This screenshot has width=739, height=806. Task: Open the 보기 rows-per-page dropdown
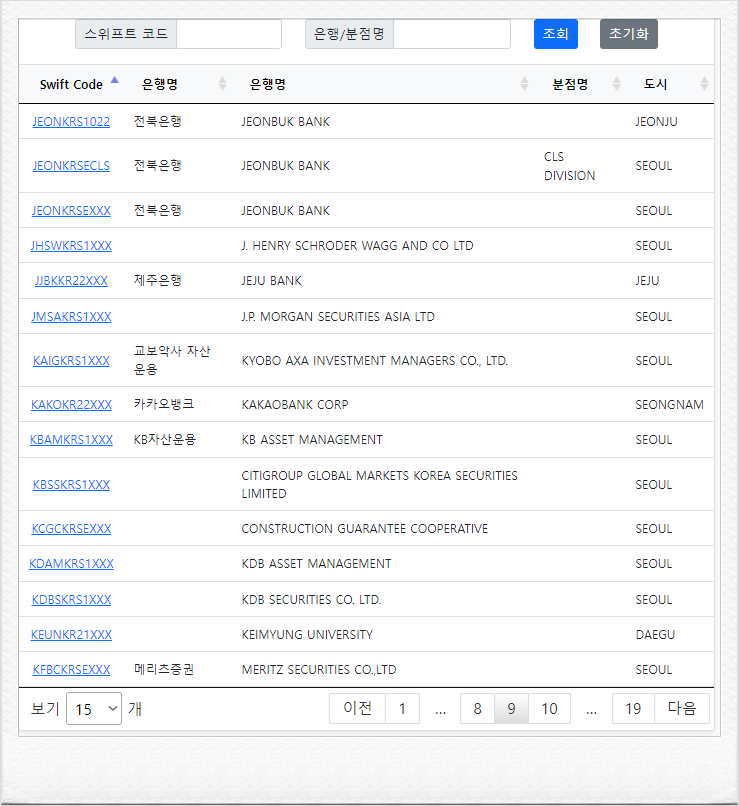(x=94, y=709)
